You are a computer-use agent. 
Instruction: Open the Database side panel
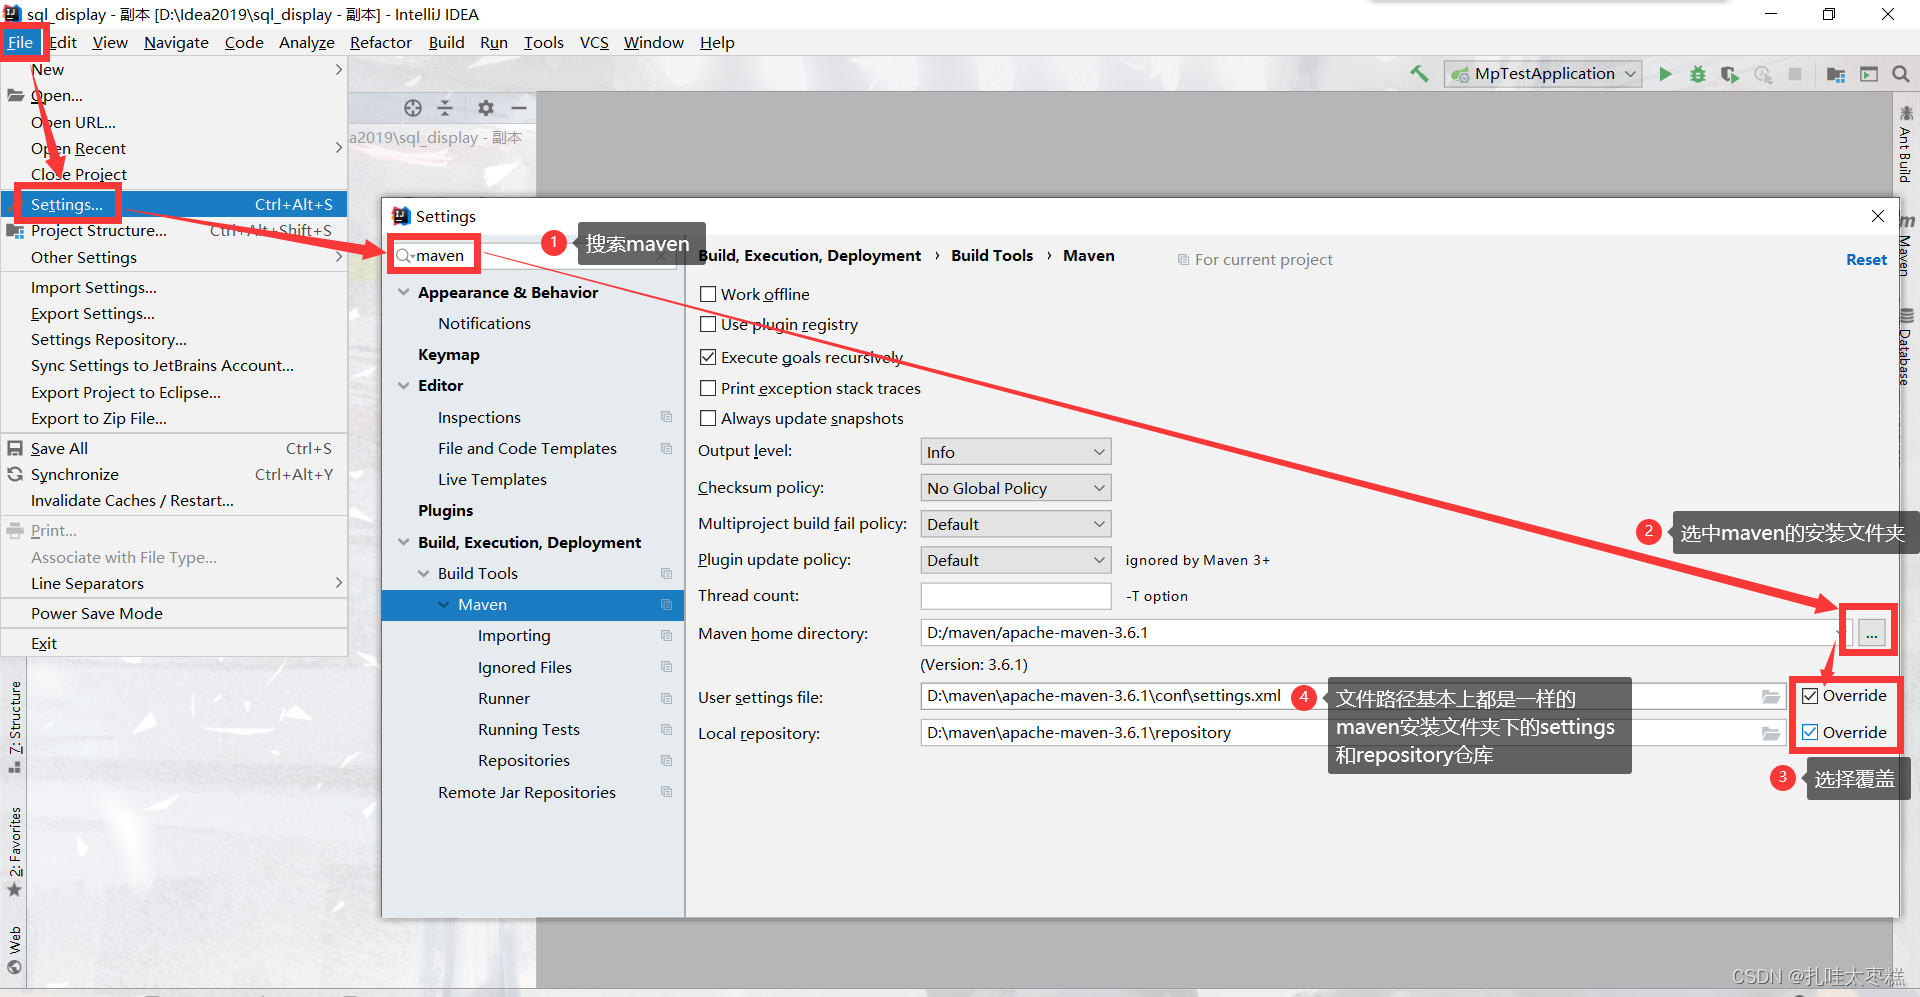pos(1905,347)
